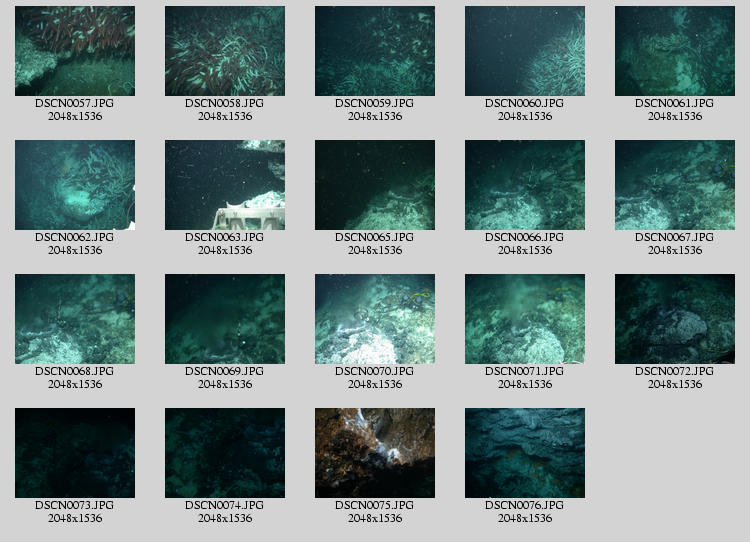Click the DSCN0068.JPG file name text
This screenshot has height=542, width=750.
click(75, 371)
